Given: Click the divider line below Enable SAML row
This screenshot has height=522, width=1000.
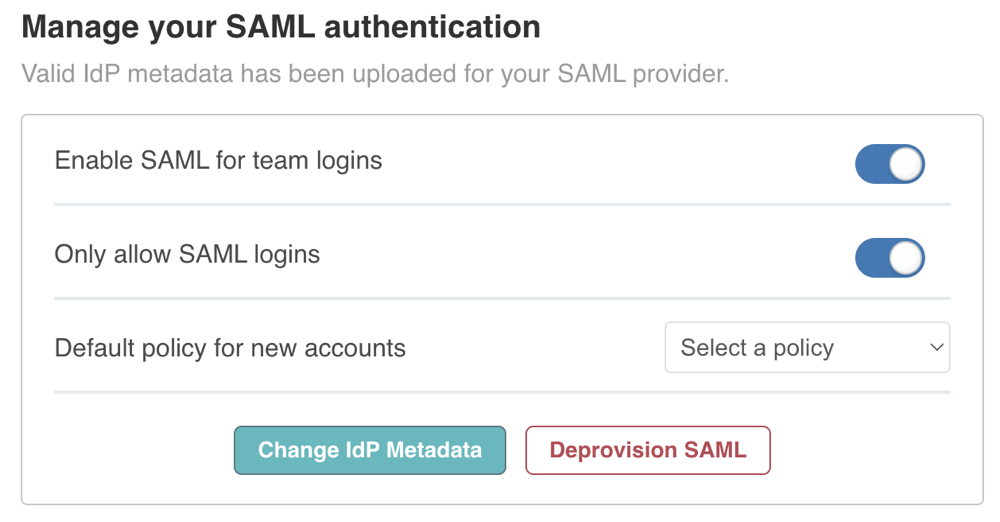Looking at the screenshot, I should coord(502,205).
